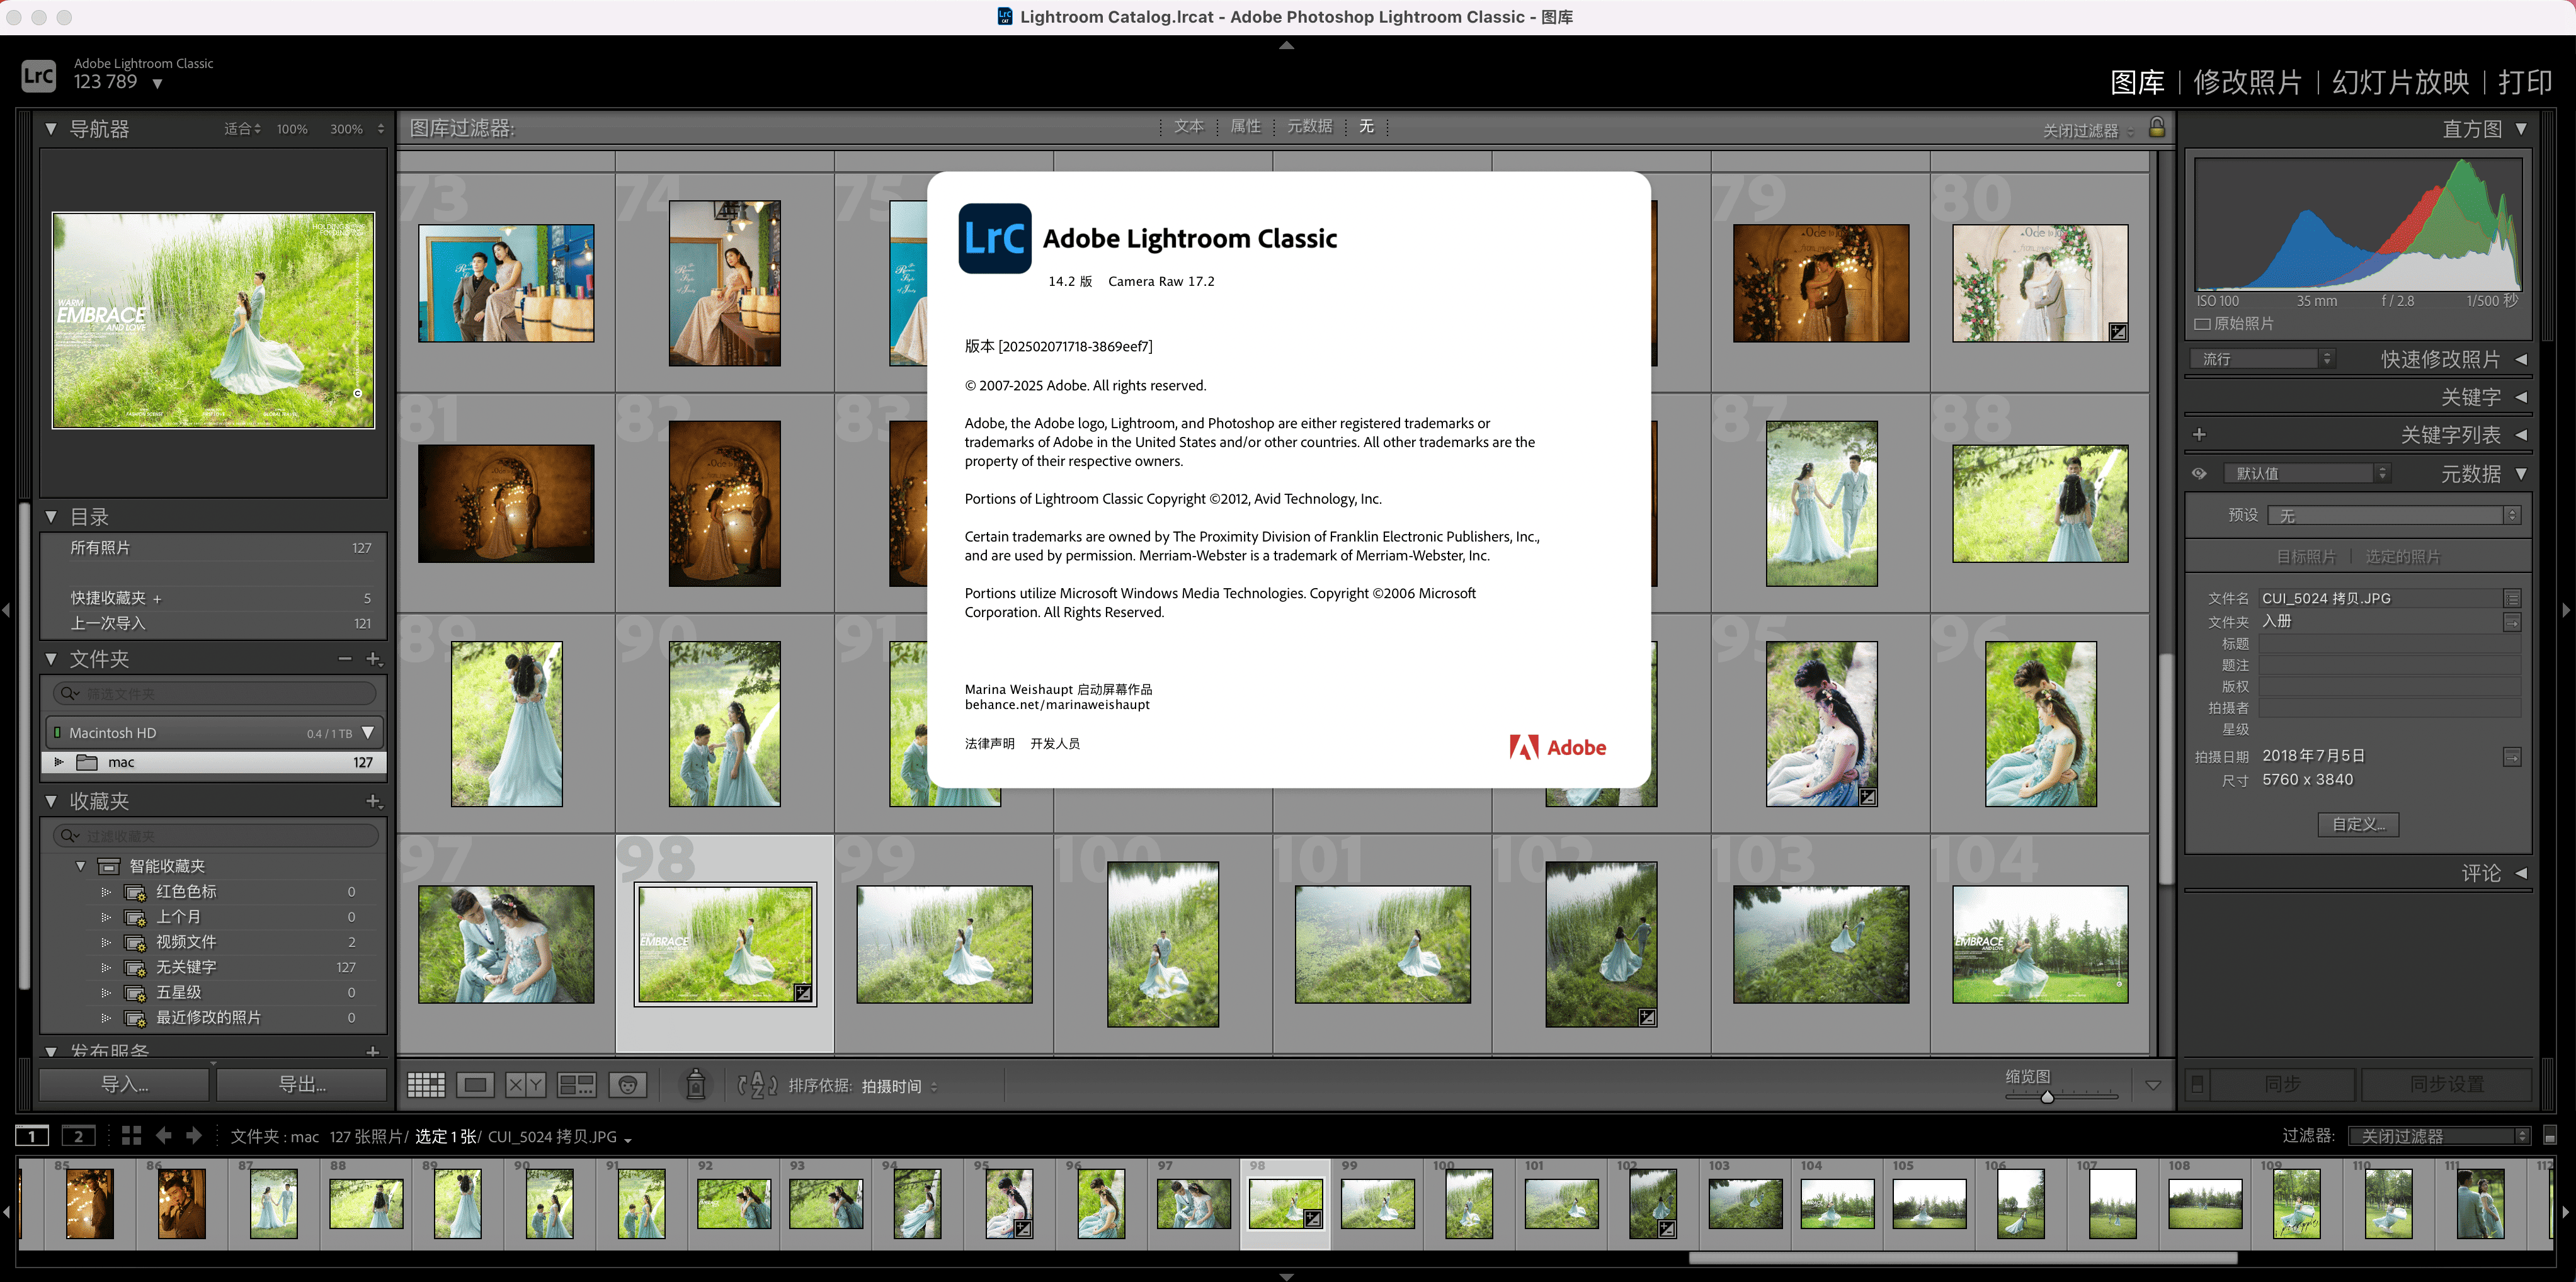
Task: Select photo thumbnail number 104 in grid
Action: pos(2039,944)
